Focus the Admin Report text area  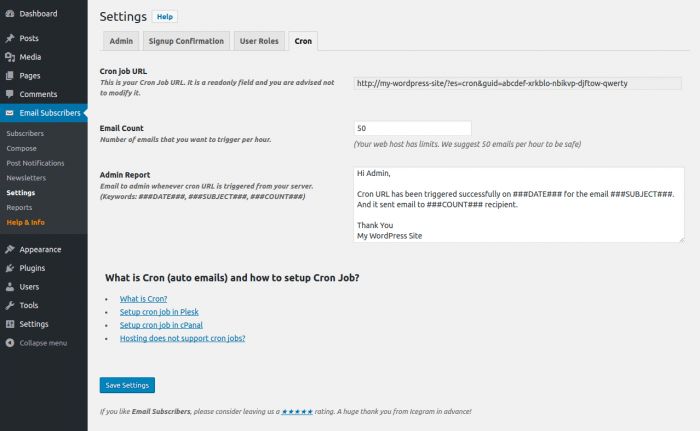tap(519, 205)
